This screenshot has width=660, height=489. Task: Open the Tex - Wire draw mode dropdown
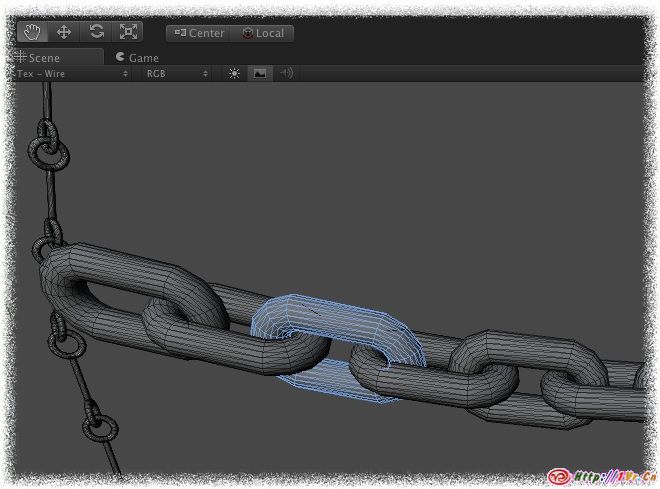pos(72,74)
